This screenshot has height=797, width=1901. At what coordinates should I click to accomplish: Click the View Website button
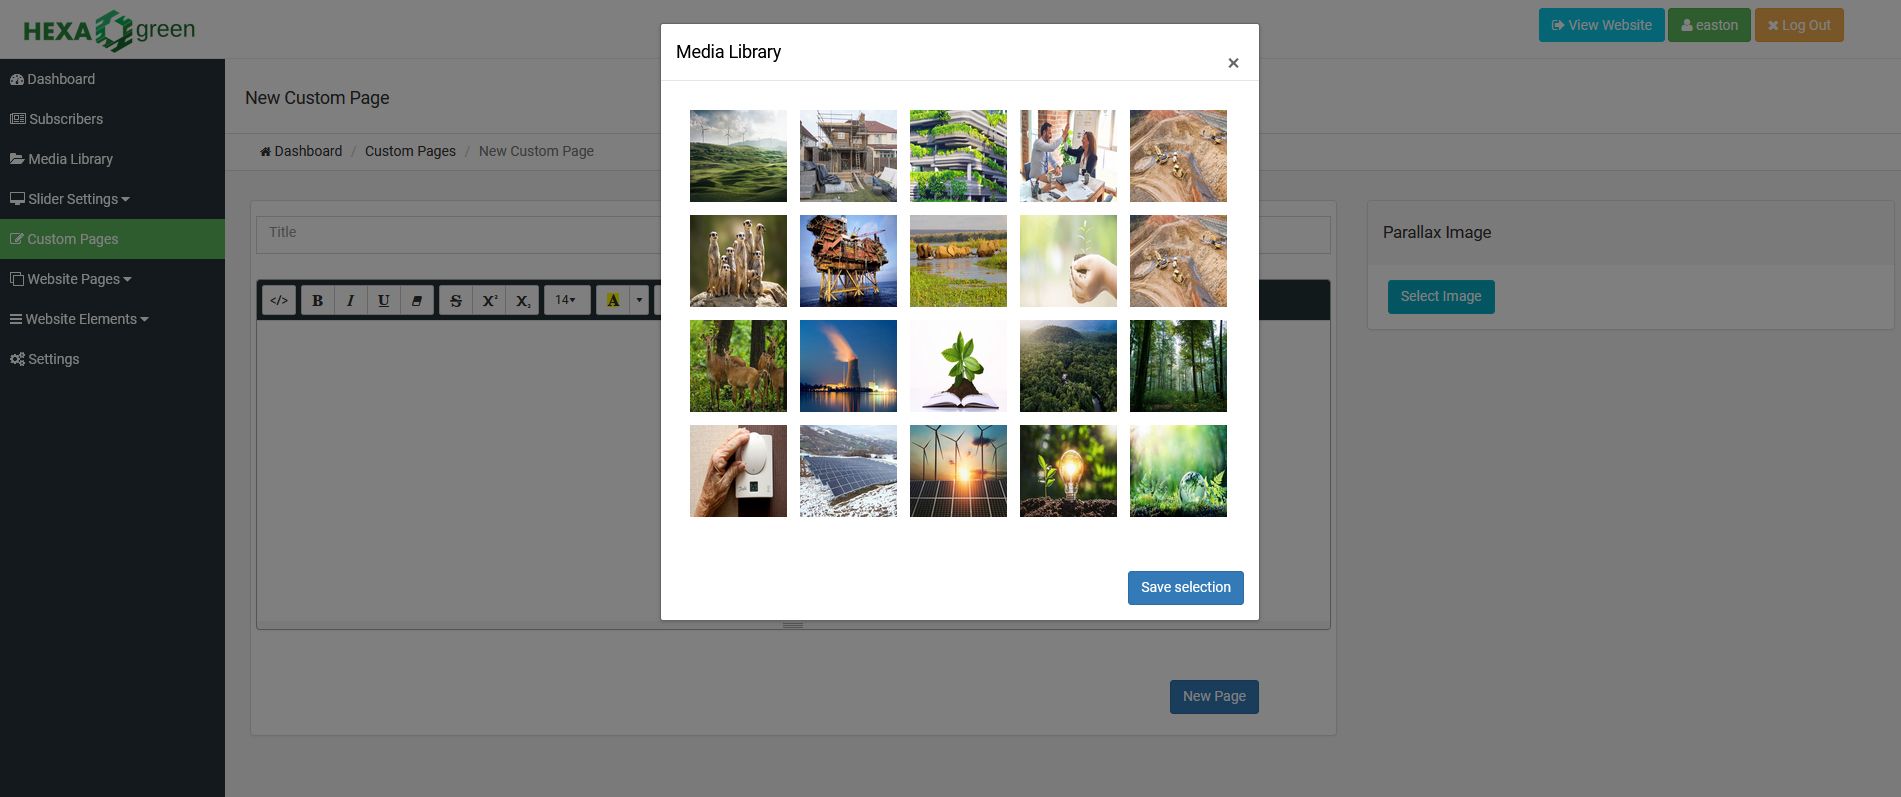click(x=1601, y=25)
